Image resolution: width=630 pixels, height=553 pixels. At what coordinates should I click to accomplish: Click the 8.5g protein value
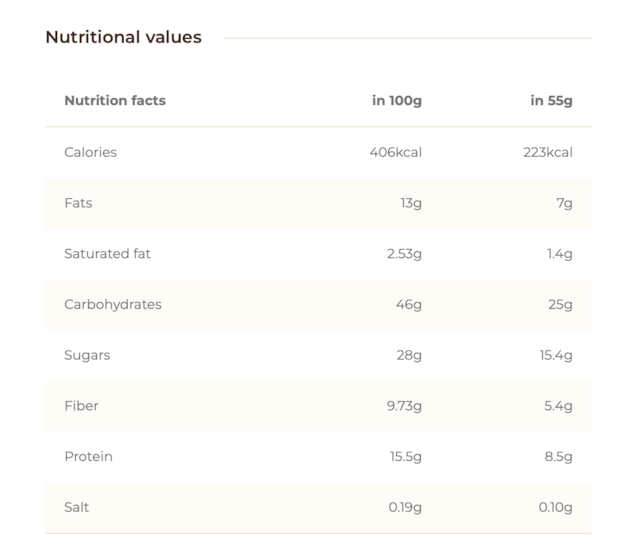(x=559, y=456)
